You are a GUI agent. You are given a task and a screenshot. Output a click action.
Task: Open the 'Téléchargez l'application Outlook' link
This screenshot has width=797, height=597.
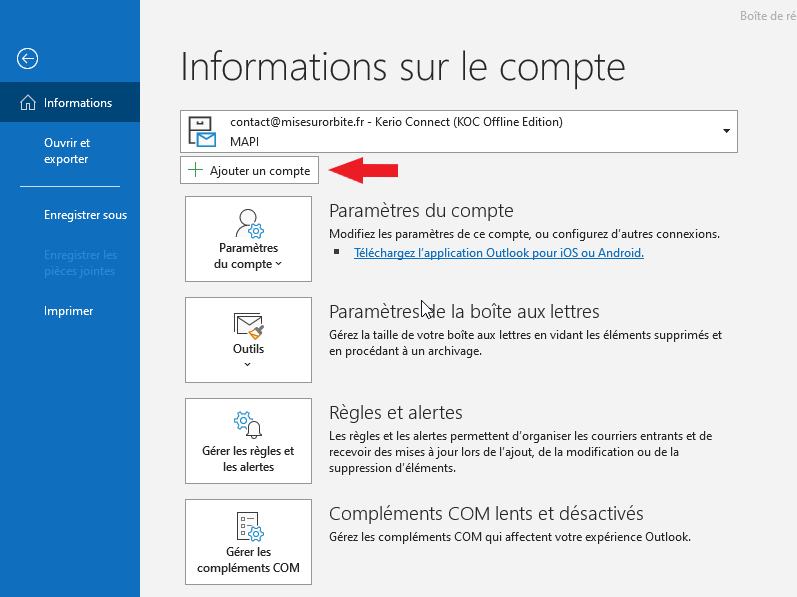click(x=498, y=253)
